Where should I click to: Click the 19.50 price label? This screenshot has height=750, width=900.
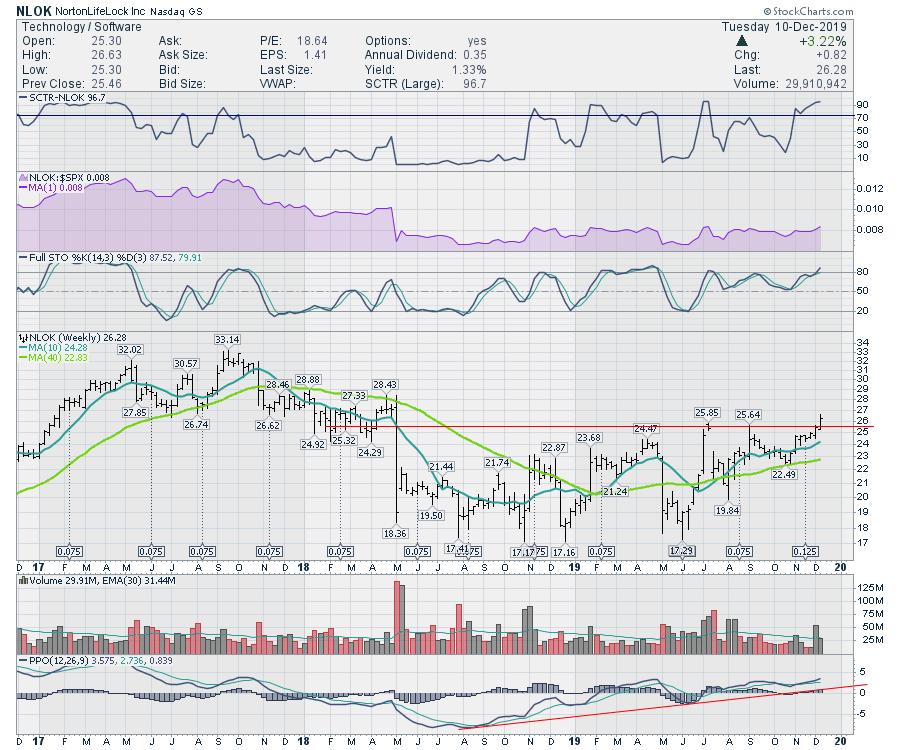tap(431, 515)
